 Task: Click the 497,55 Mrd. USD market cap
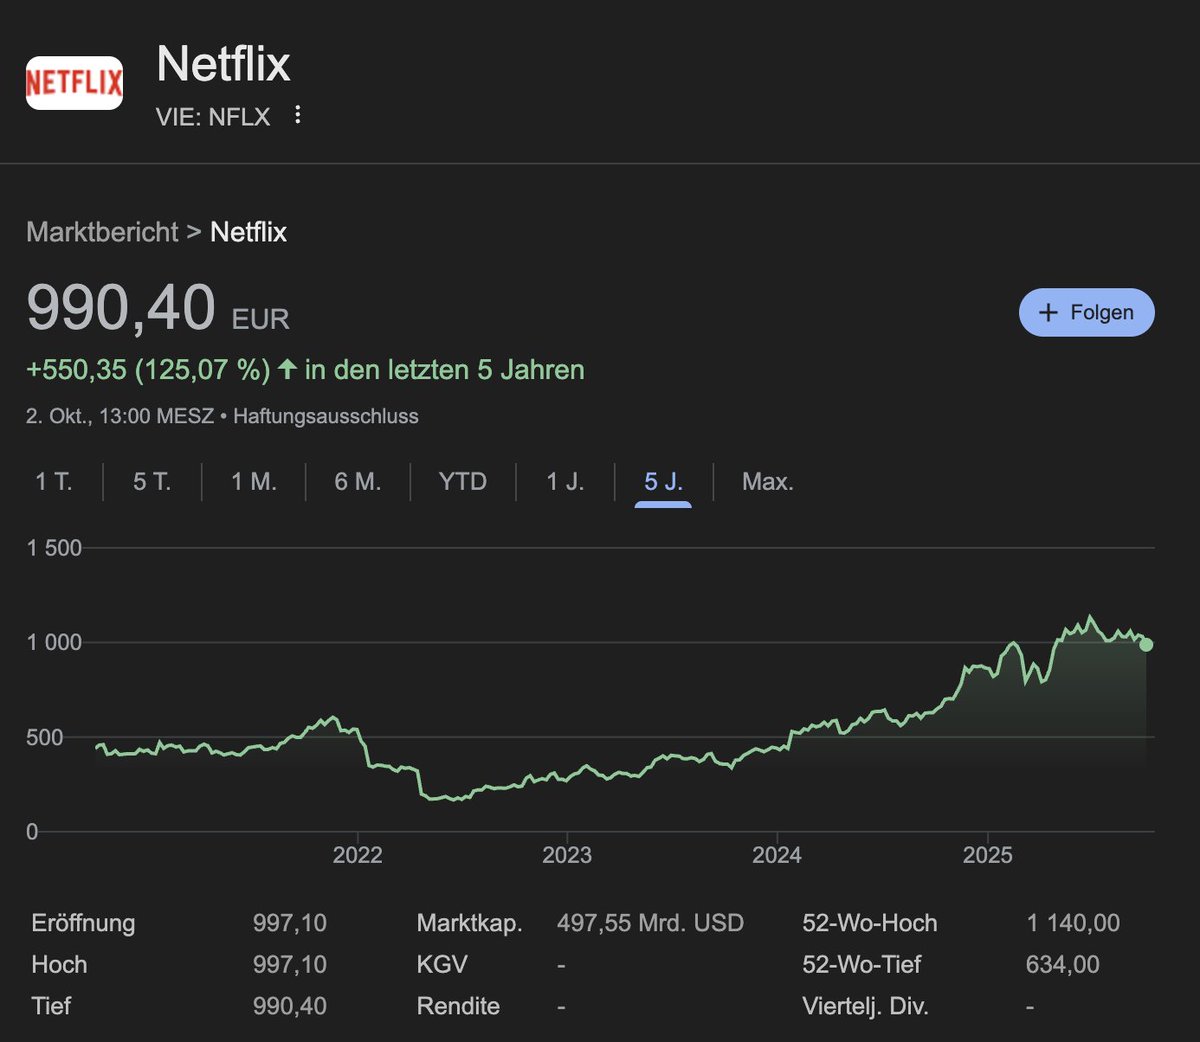pyautogui.click(x=651, y=923)
